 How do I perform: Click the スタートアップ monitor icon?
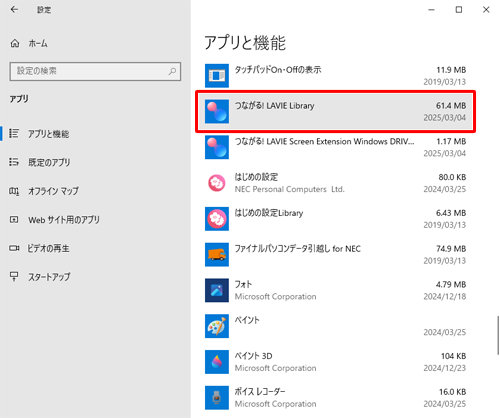[x=14, y=276]
